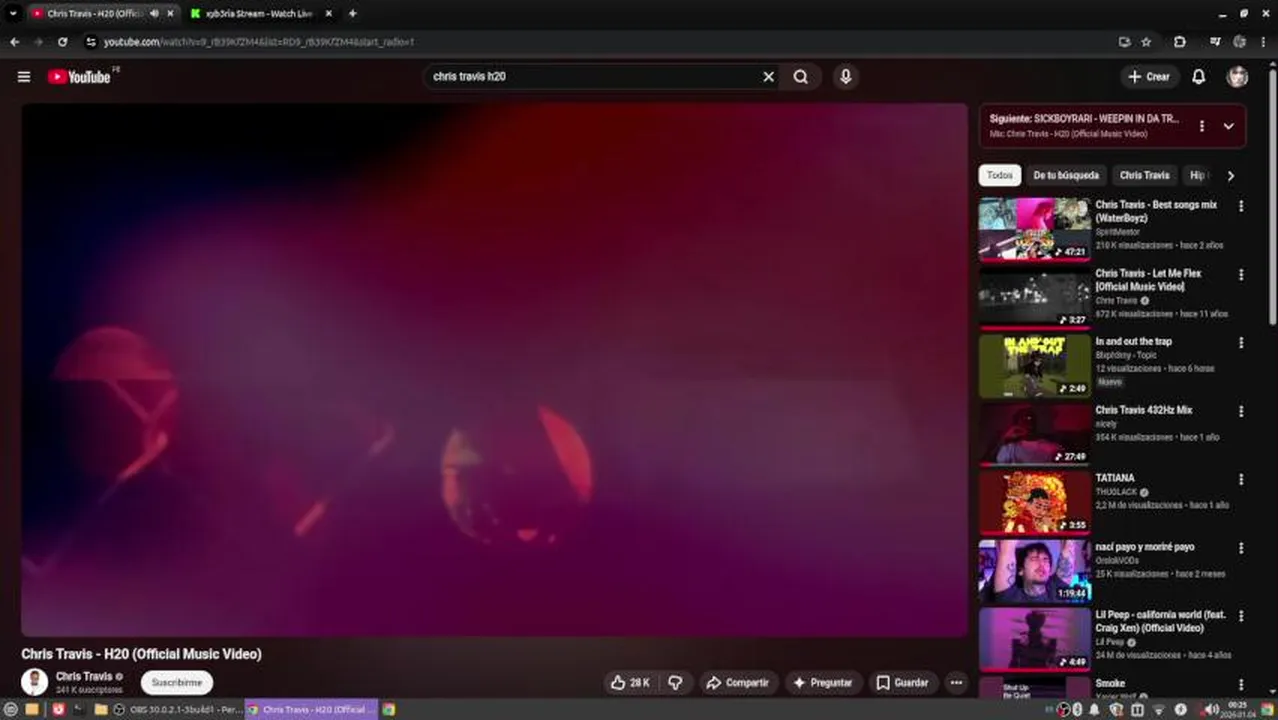
Task: Open the taskbar Bluetooth icon
Action: pos(1077,709)
